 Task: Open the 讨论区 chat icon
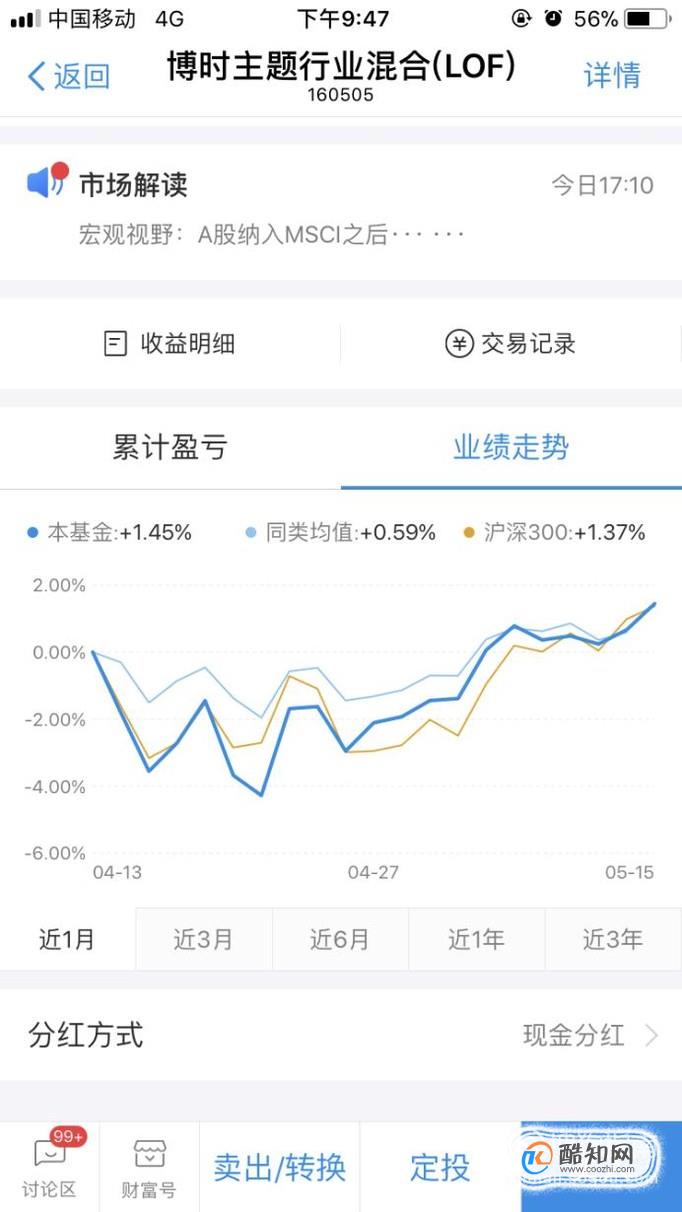49,1153
